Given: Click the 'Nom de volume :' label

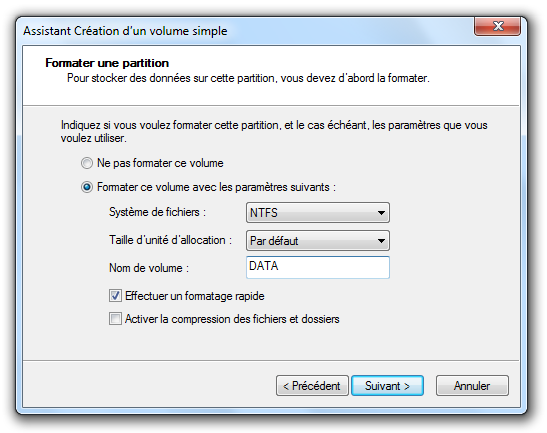Looking at the screenshot, I should pos(149,268).
